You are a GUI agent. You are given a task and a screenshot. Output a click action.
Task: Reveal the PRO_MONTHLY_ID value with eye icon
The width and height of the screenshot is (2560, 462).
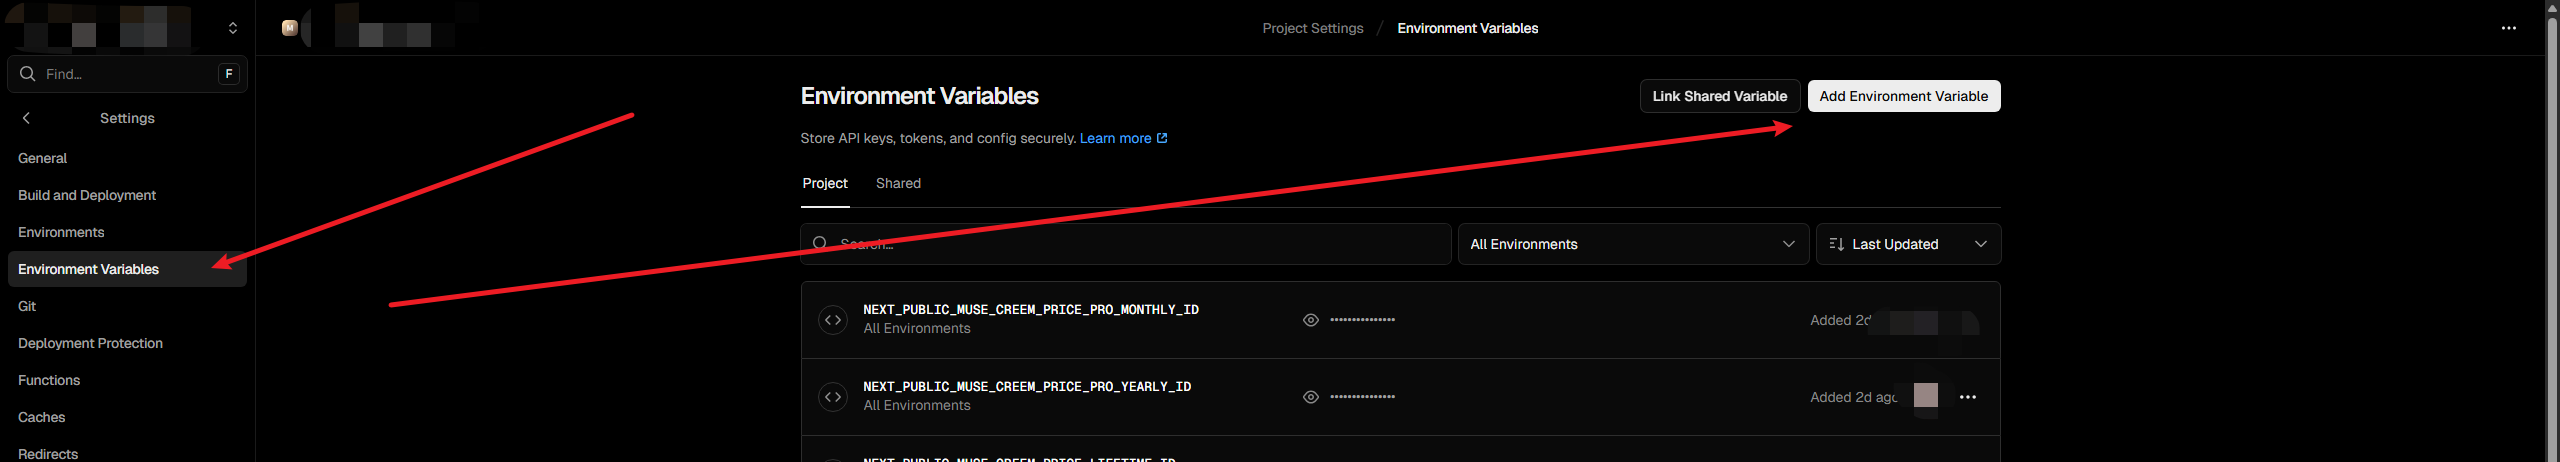pos(1310,320)
